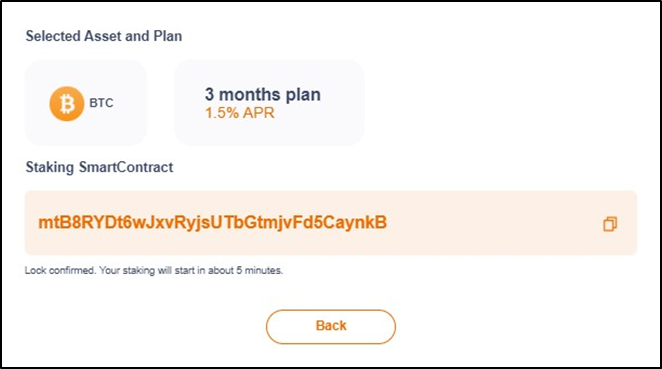This screenshot has width=662, height=369.
Task: Click the '3 months plan' title text
Action: tap(263, 94)
